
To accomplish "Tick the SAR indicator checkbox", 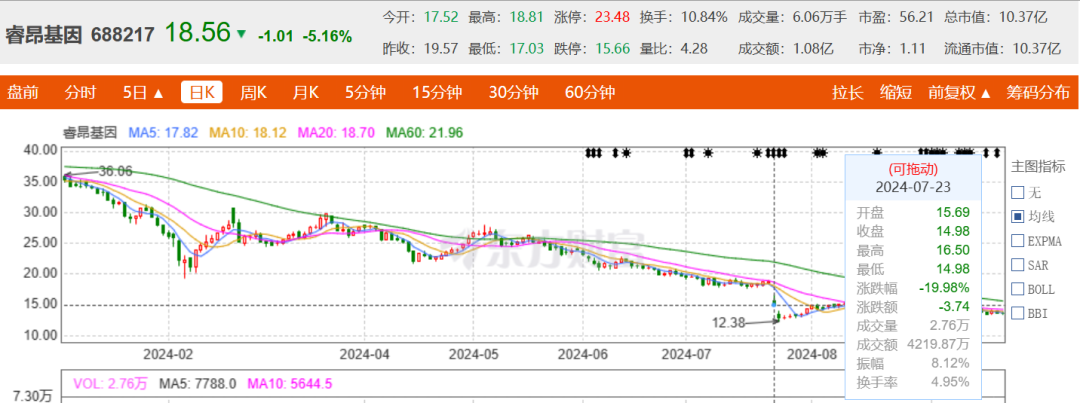I will (x=1018, y=265).
